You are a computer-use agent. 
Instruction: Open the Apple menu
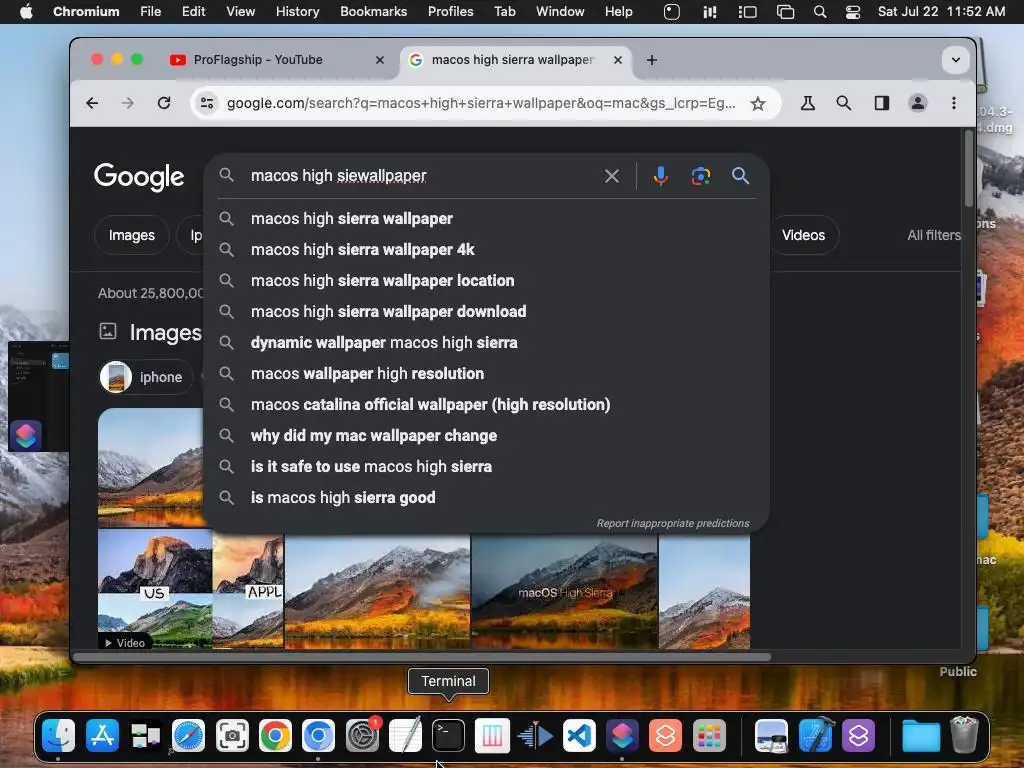(x=26, y=11)
